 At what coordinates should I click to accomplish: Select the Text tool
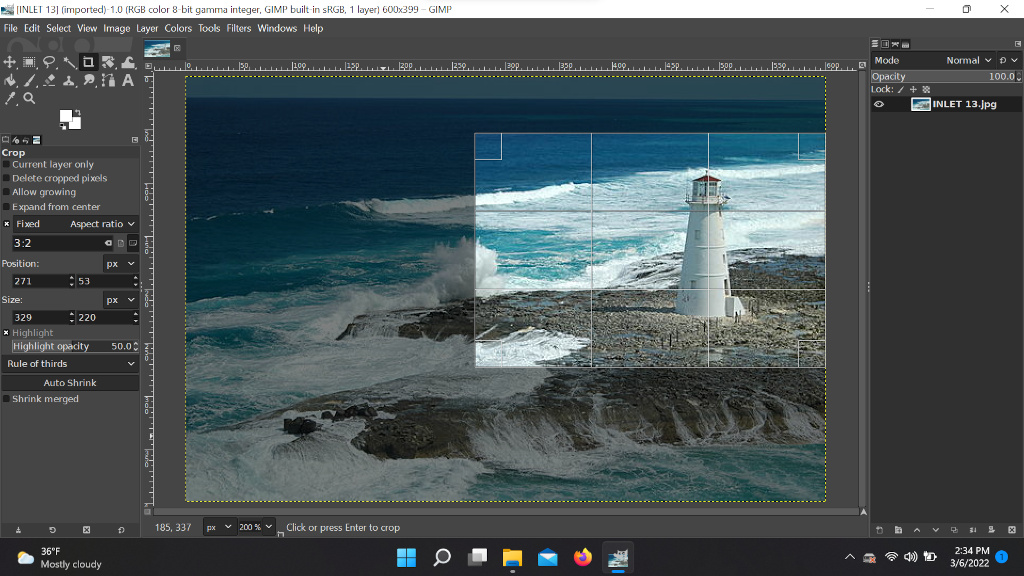[x=128, y=80]
